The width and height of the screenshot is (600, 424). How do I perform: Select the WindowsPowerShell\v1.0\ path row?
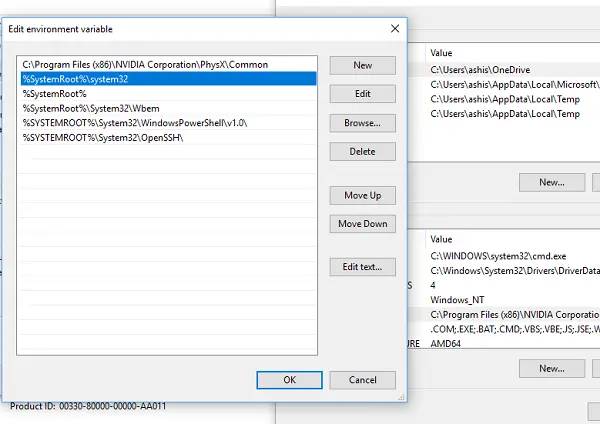168,123
